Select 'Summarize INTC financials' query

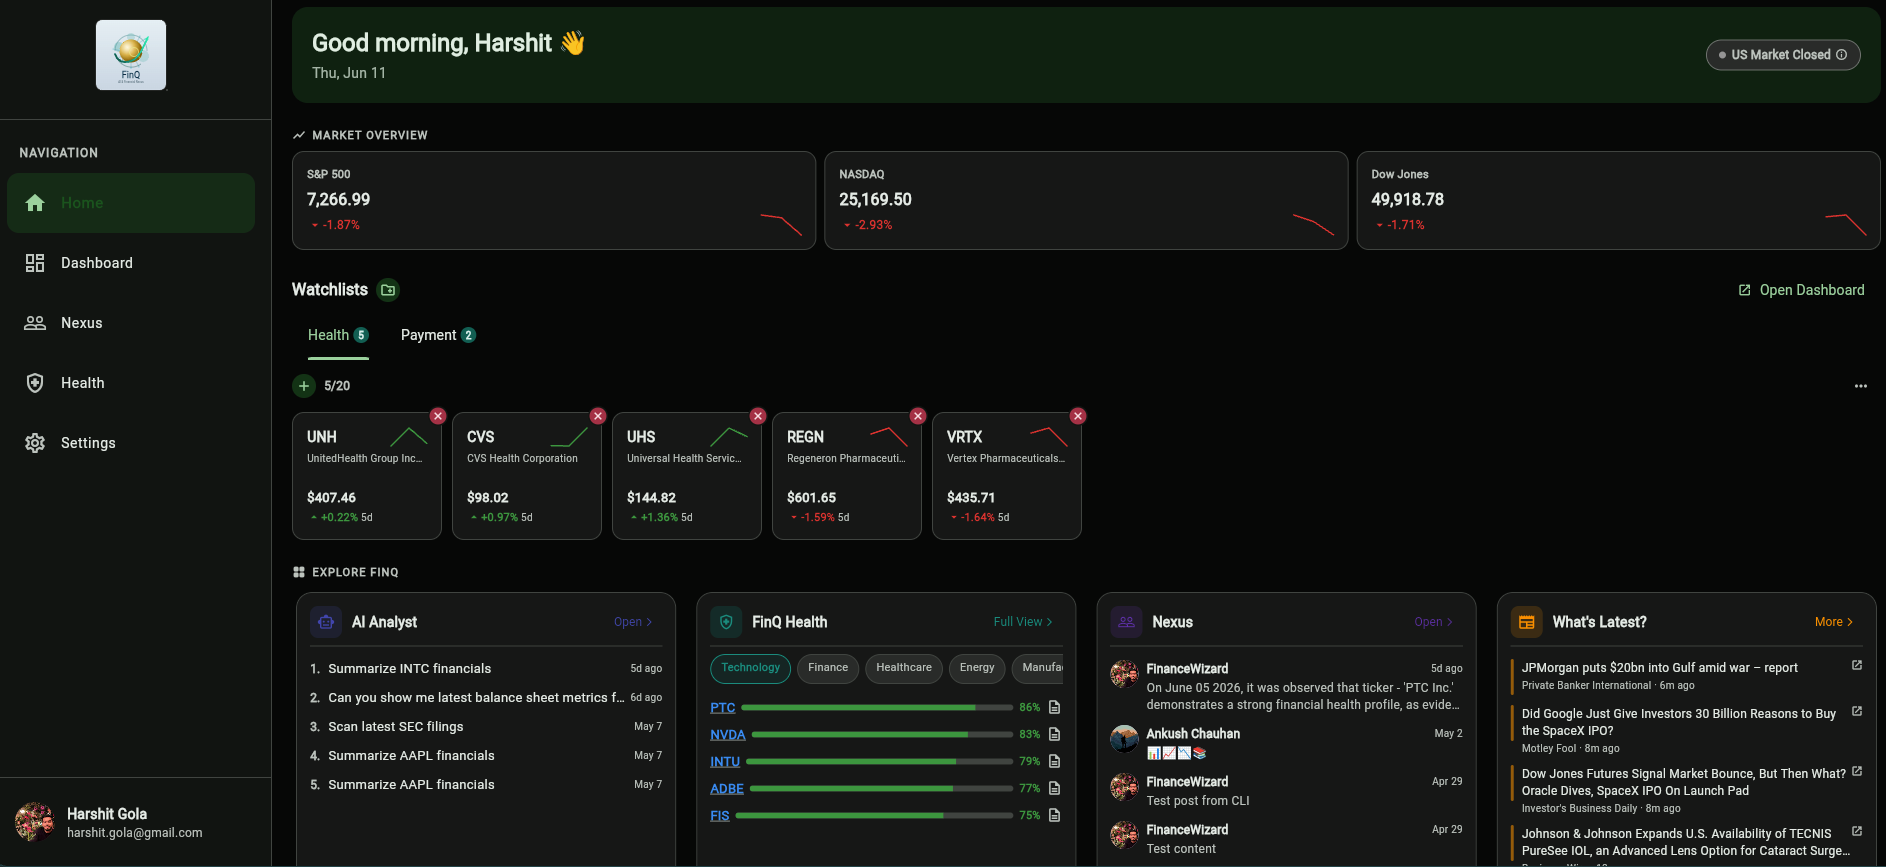[x=486, y=669]
